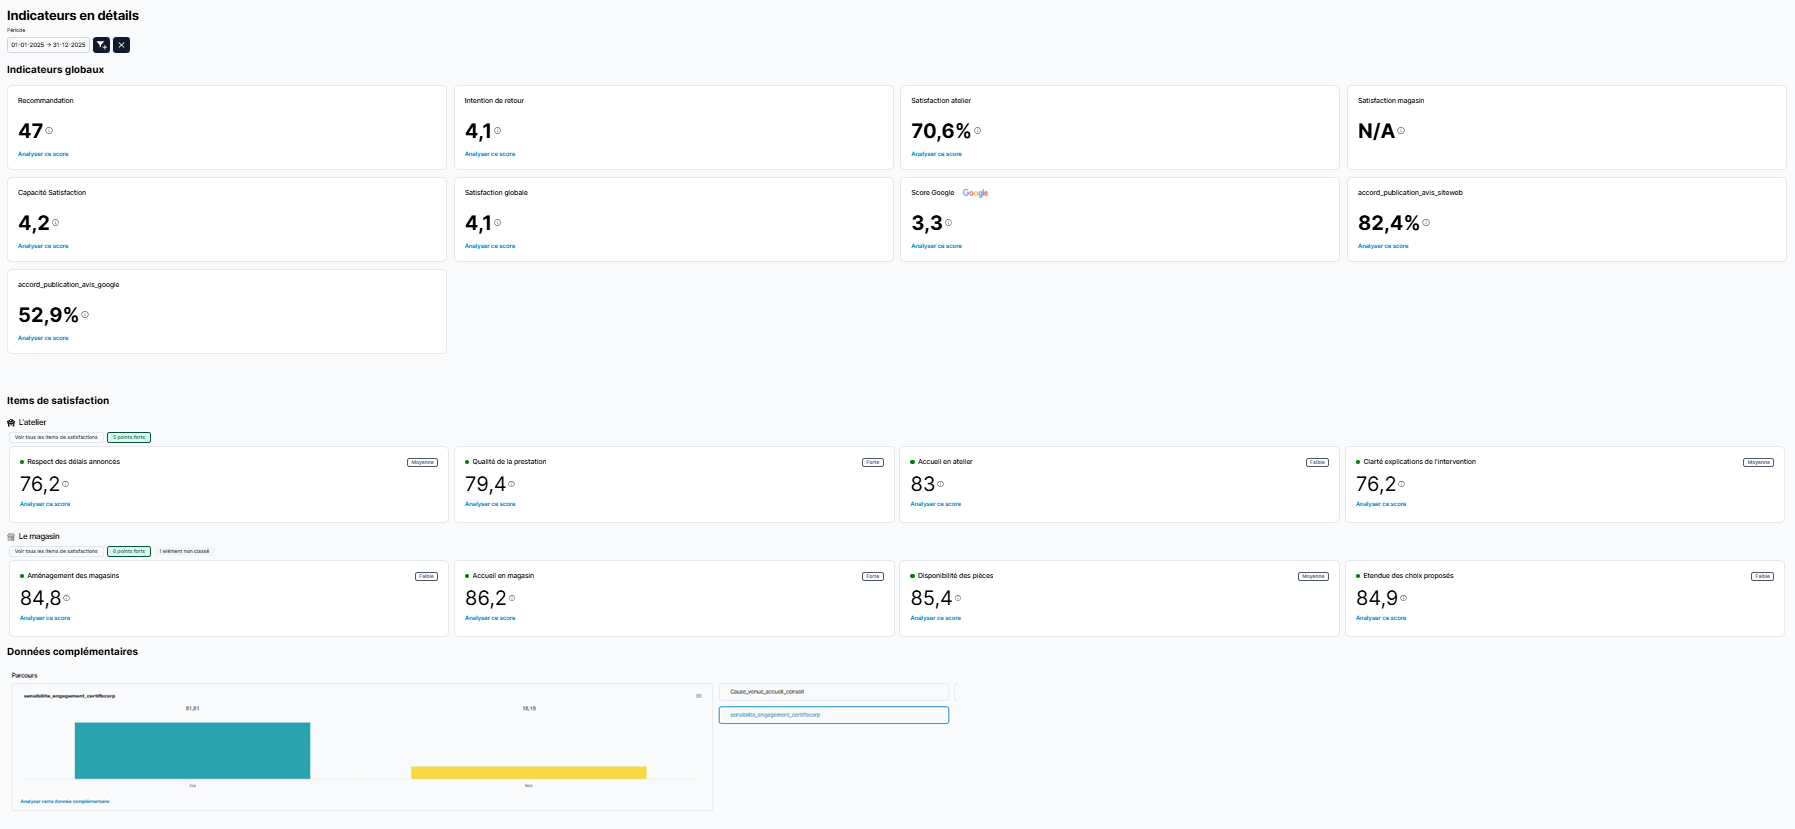Click the add filter funnel icon

coord(101,45)
